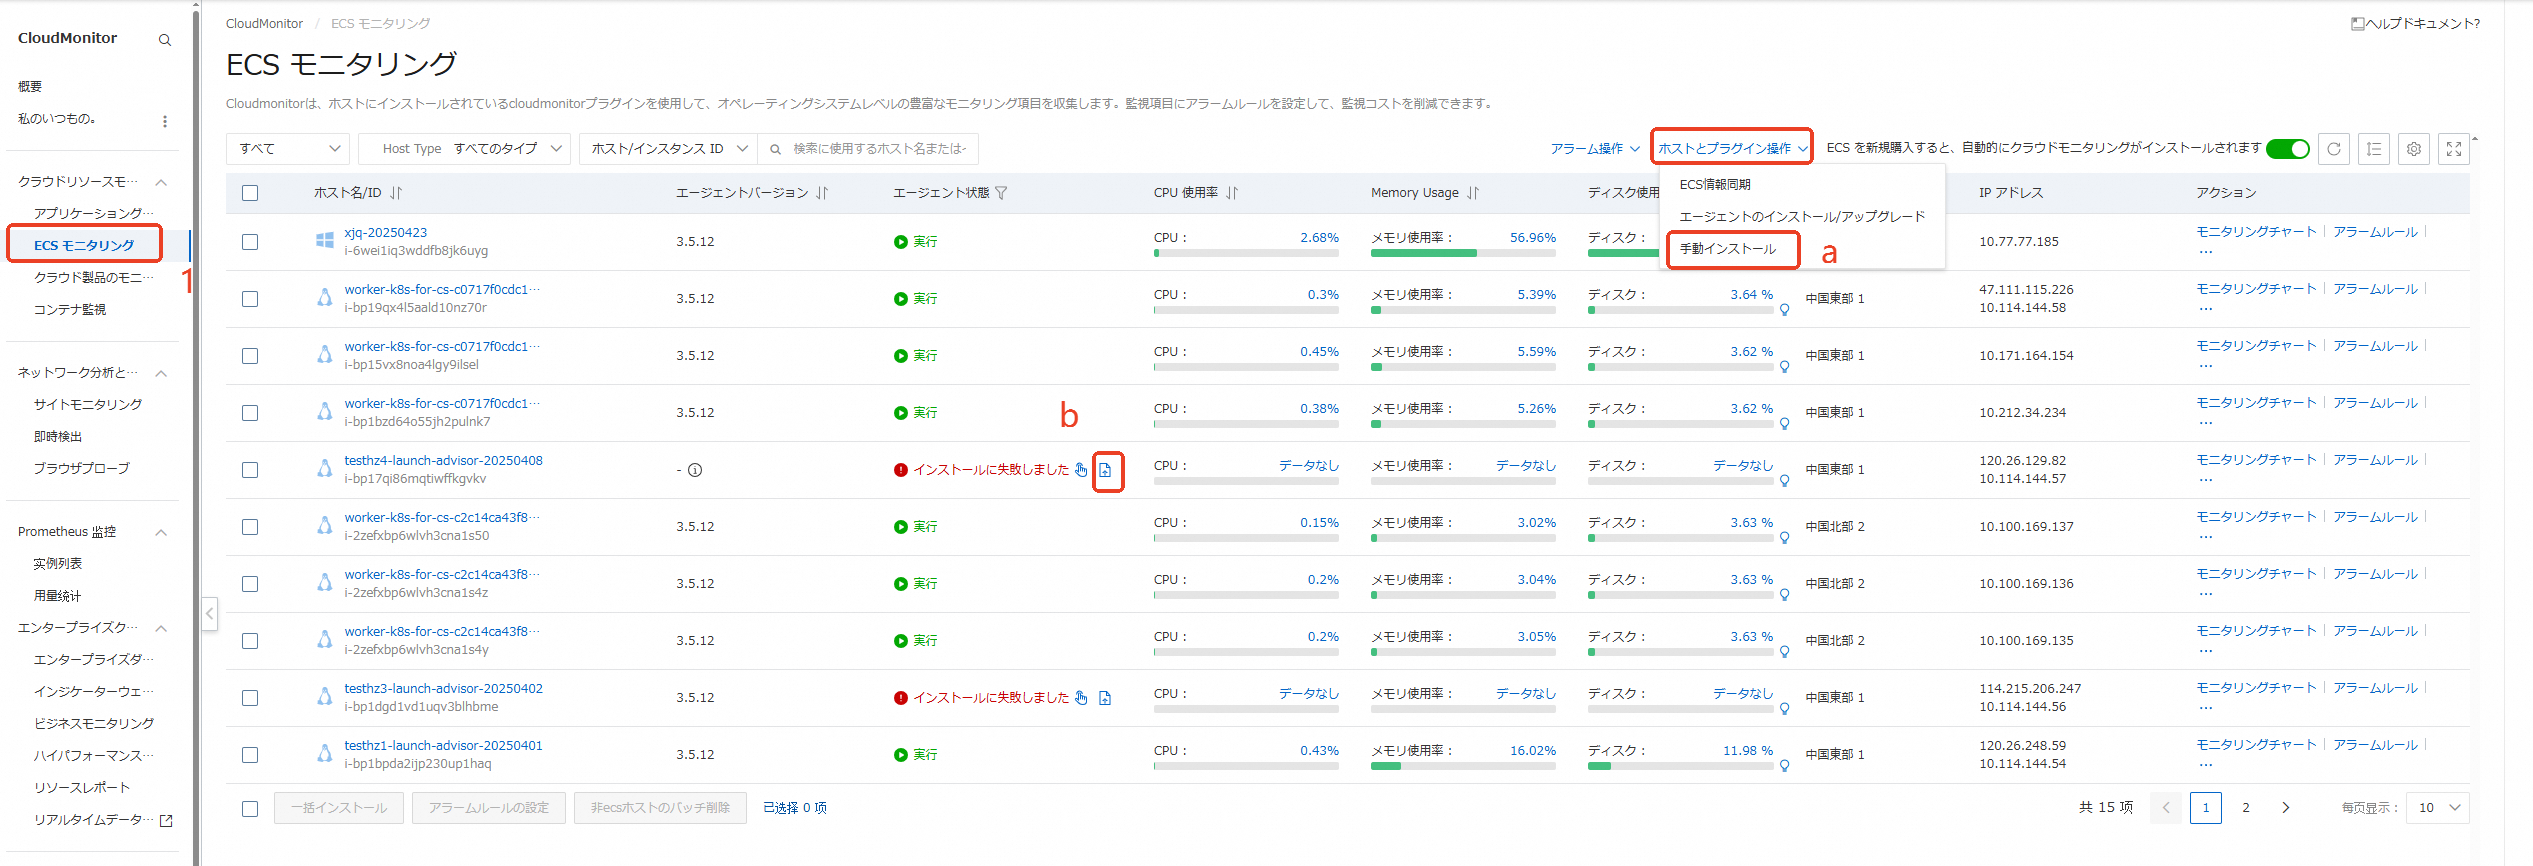Open the row density icon in toolbar

[2374, 149]
